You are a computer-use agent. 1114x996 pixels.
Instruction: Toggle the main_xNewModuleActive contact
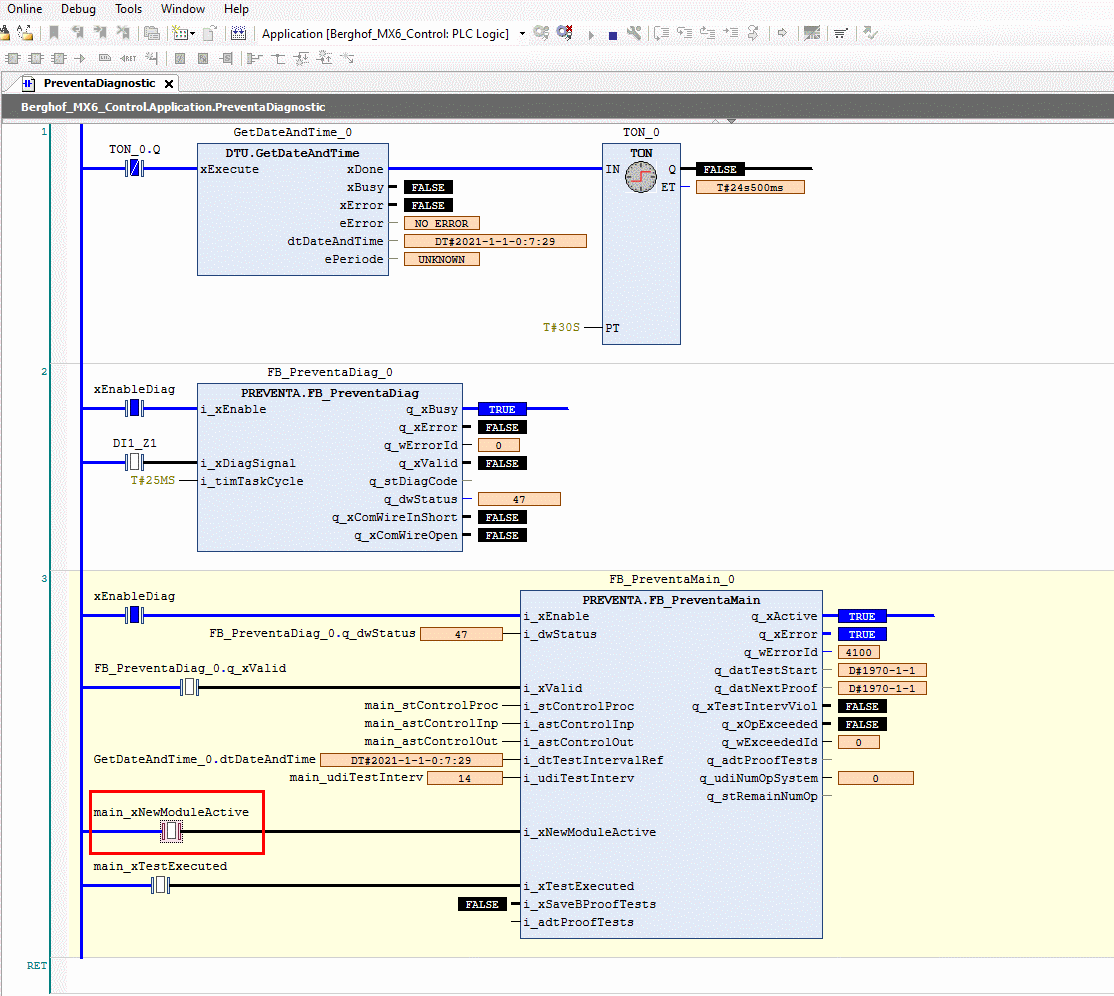tap(171, 831)
